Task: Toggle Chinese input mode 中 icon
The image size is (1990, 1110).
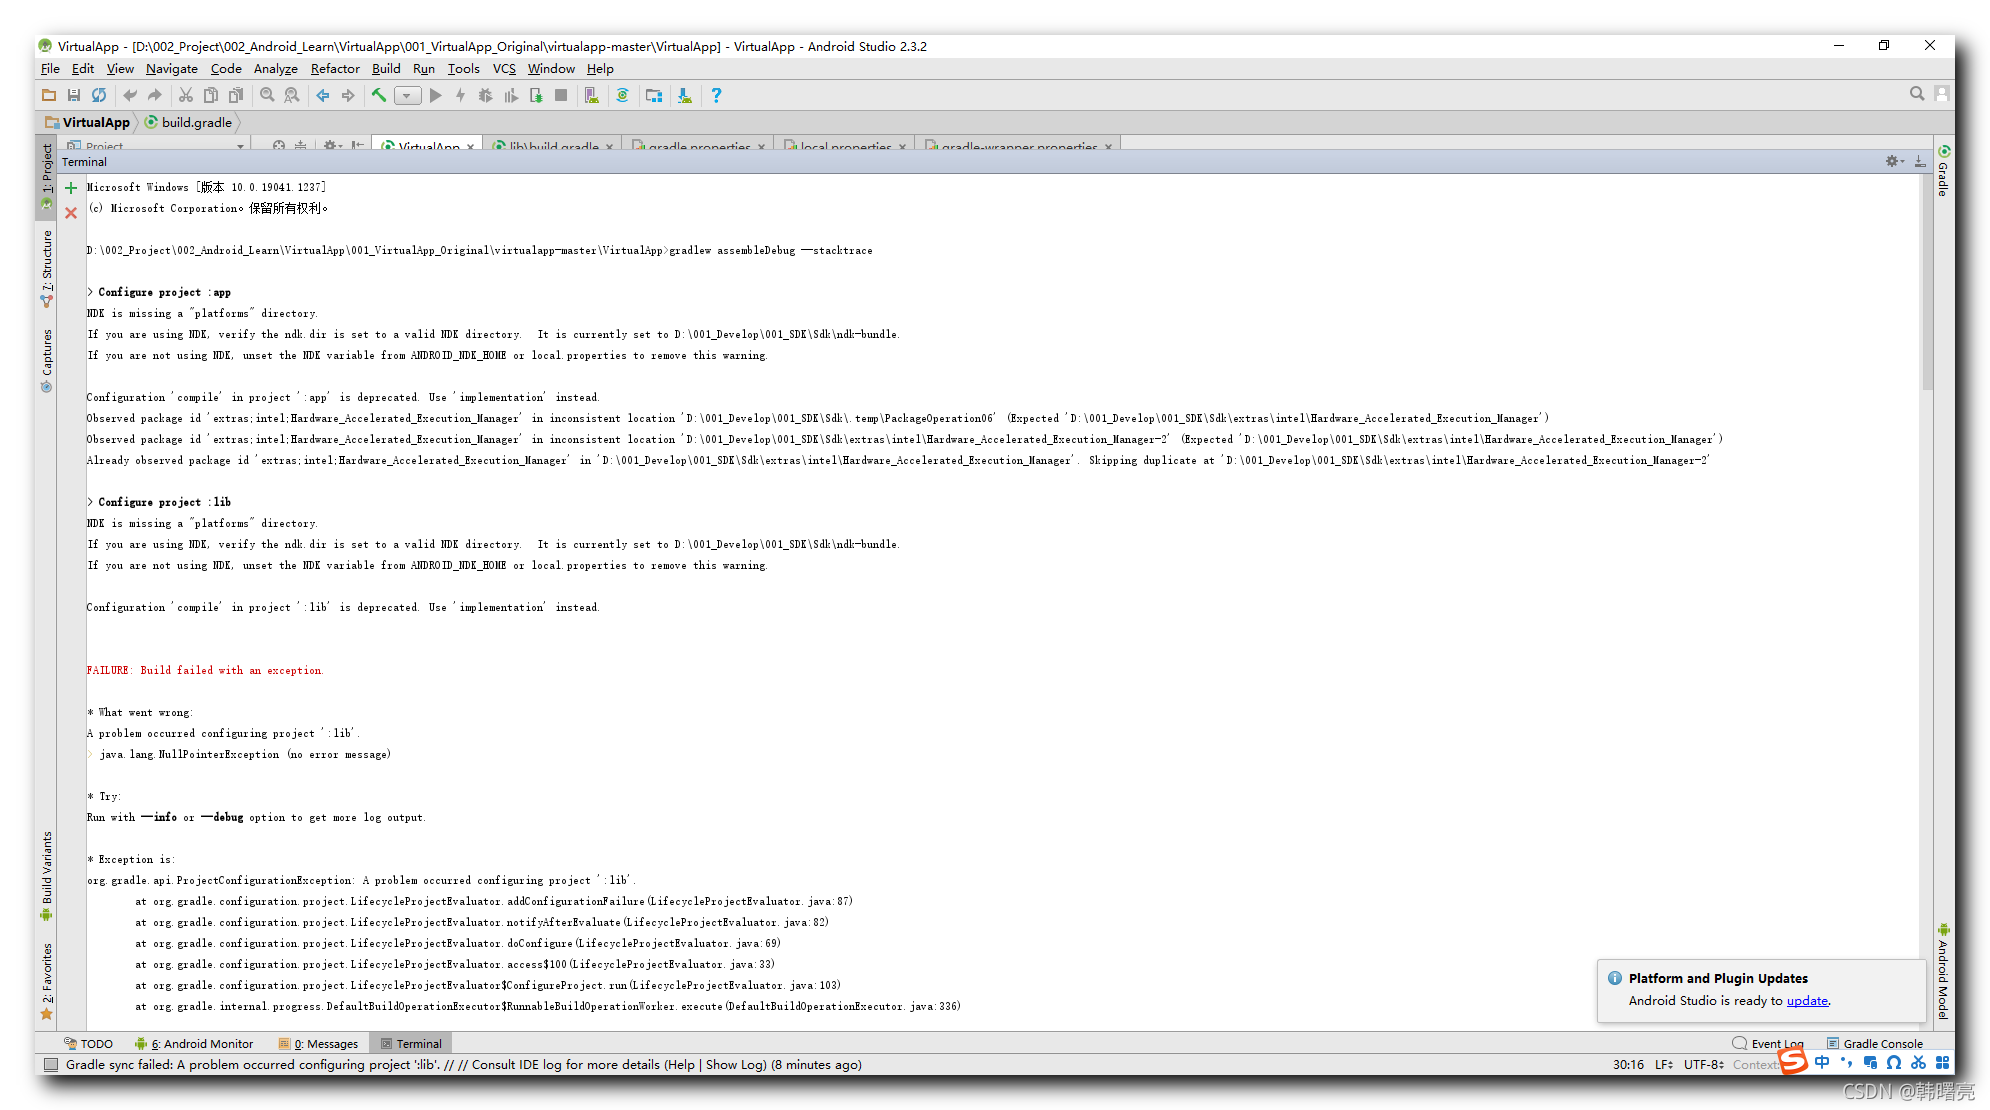Action: tap(1822, 1062)
